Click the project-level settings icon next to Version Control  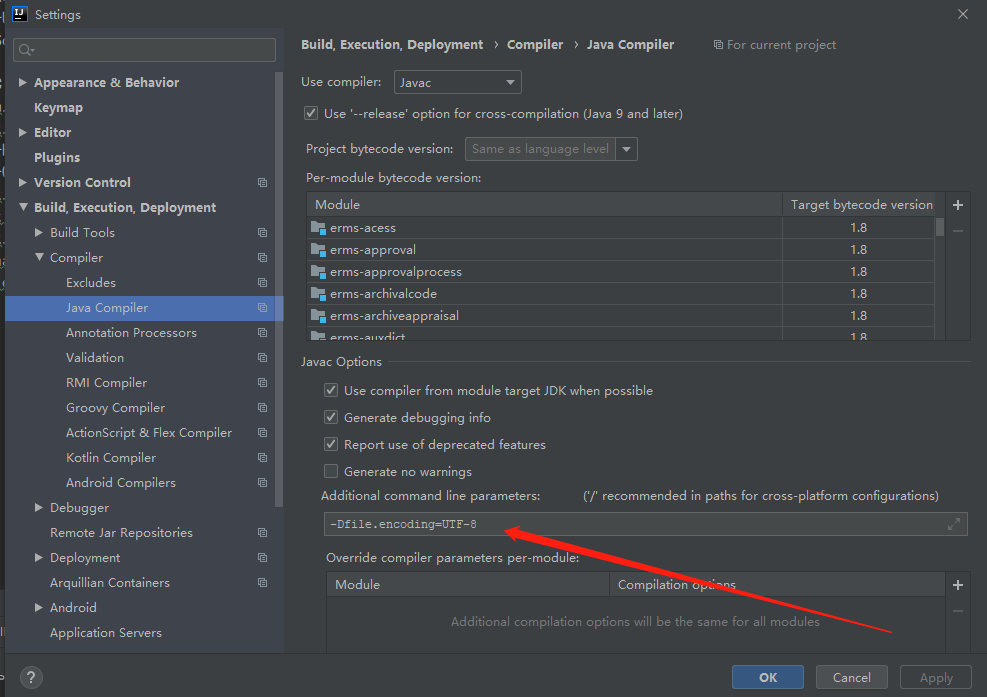point(262,182)
